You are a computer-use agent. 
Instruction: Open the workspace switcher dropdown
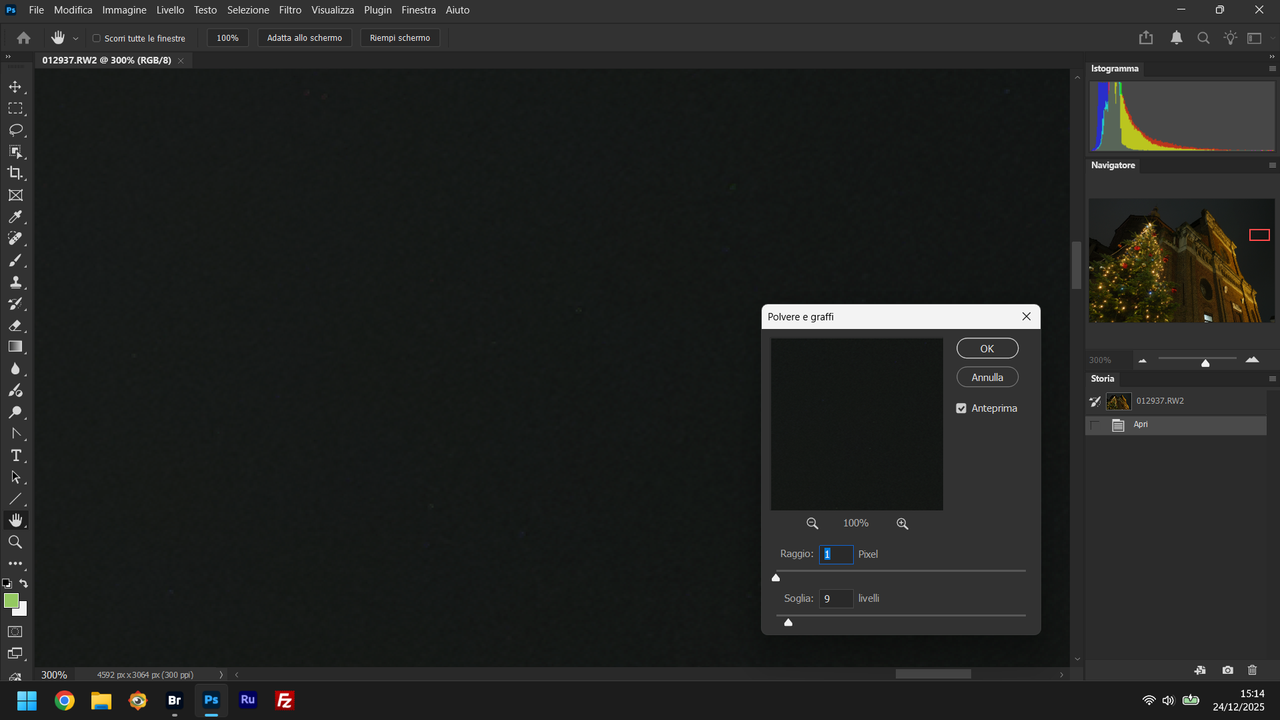coord(1254,38)
